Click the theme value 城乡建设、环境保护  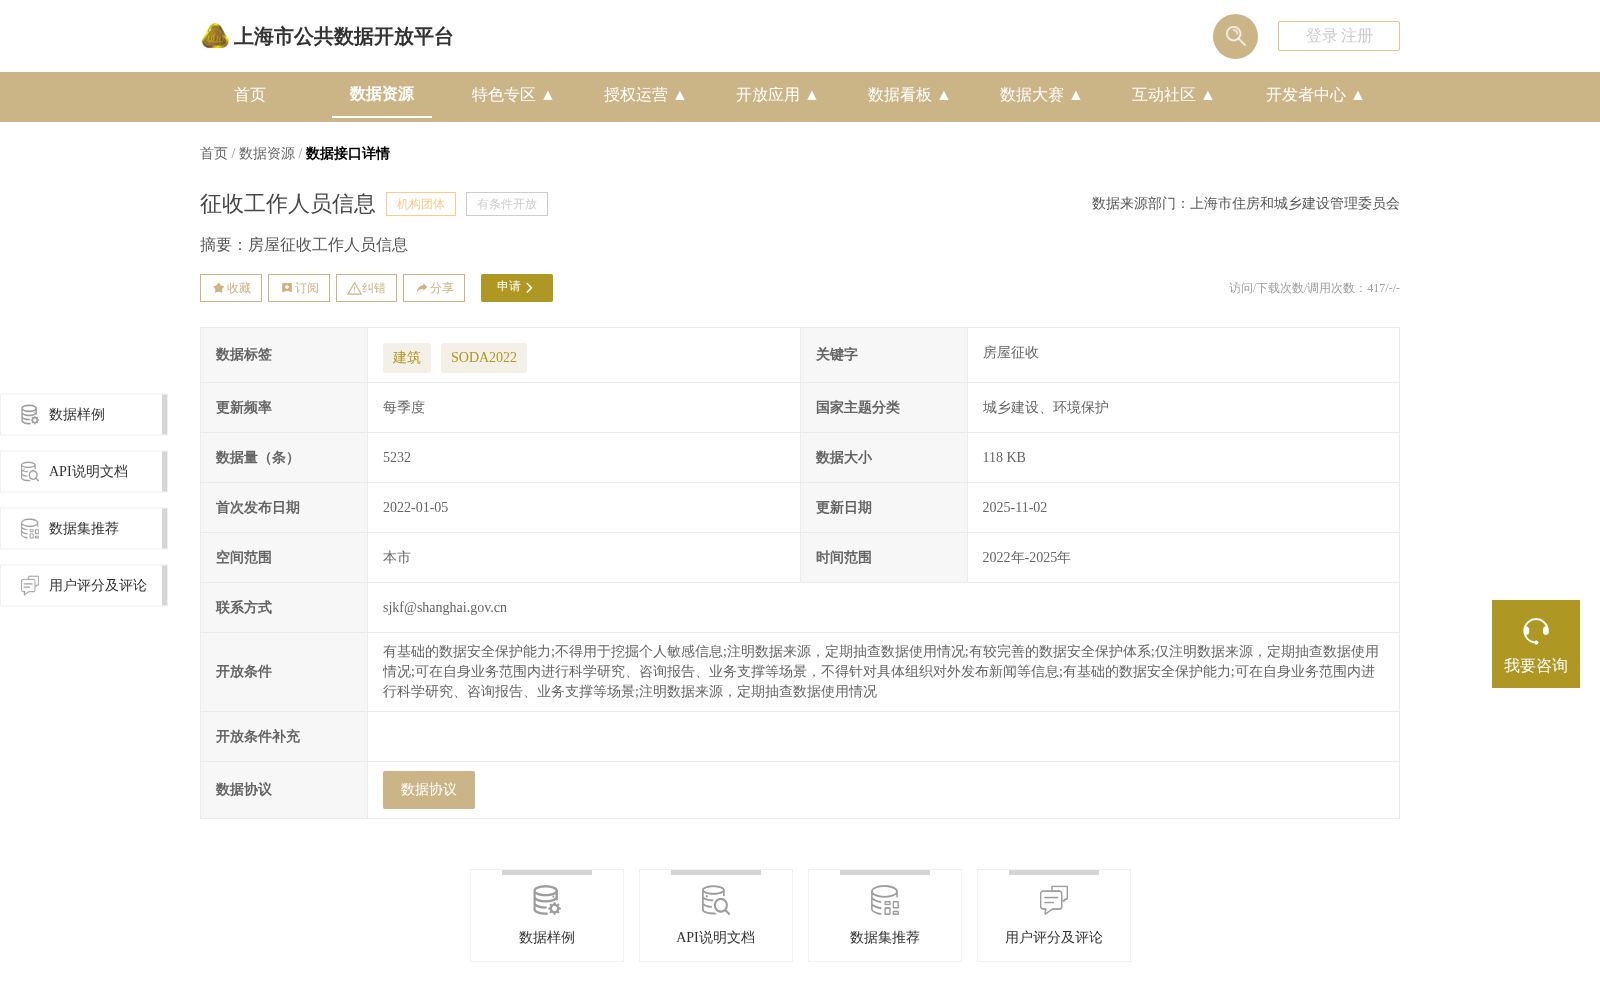(x=1046, y=407)
